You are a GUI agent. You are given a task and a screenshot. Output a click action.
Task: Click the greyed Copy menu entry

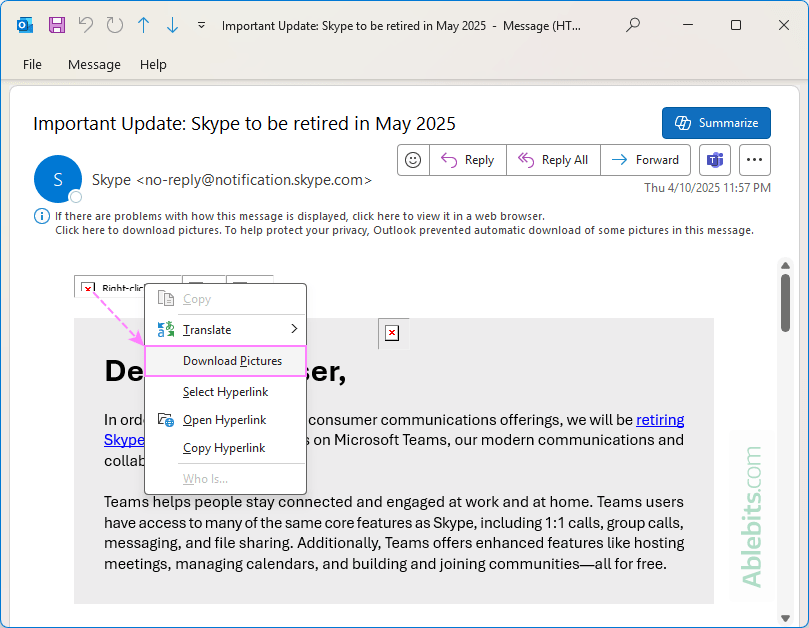[x=225, y=299]
